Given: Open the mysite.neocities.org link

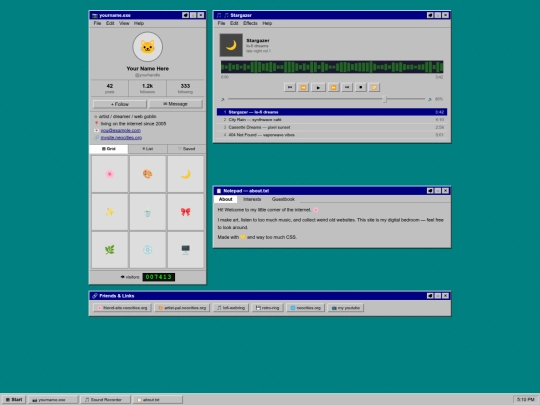Looking at the screenshot, I should click(121, 137).
